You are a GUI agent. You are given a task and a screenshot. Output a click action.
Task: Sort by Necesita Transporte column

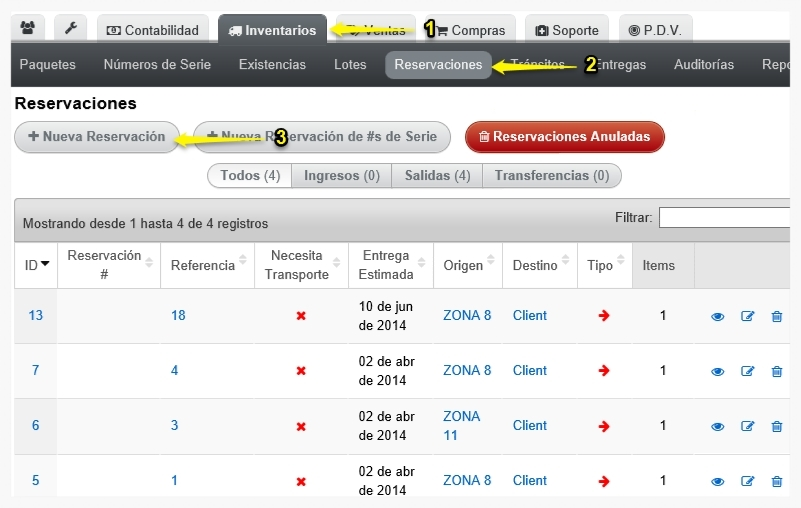301,265
